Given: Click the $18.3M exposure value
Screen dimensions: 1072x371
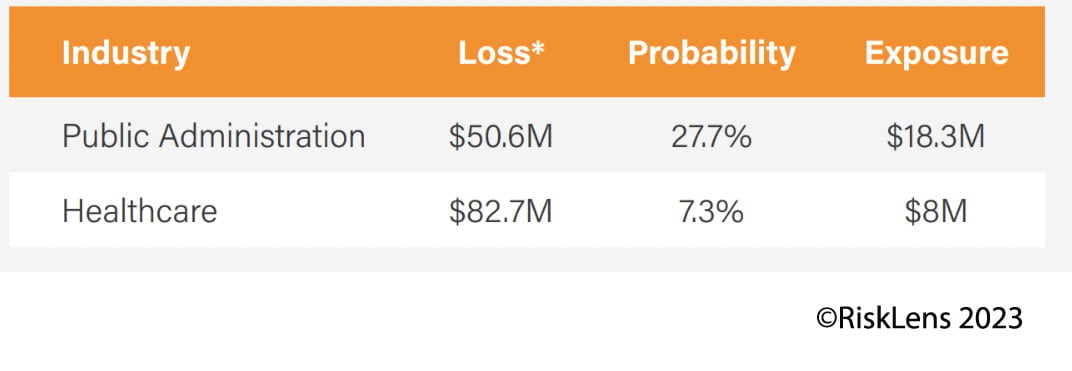Looking at the screenshot, I should click(936, 136).
